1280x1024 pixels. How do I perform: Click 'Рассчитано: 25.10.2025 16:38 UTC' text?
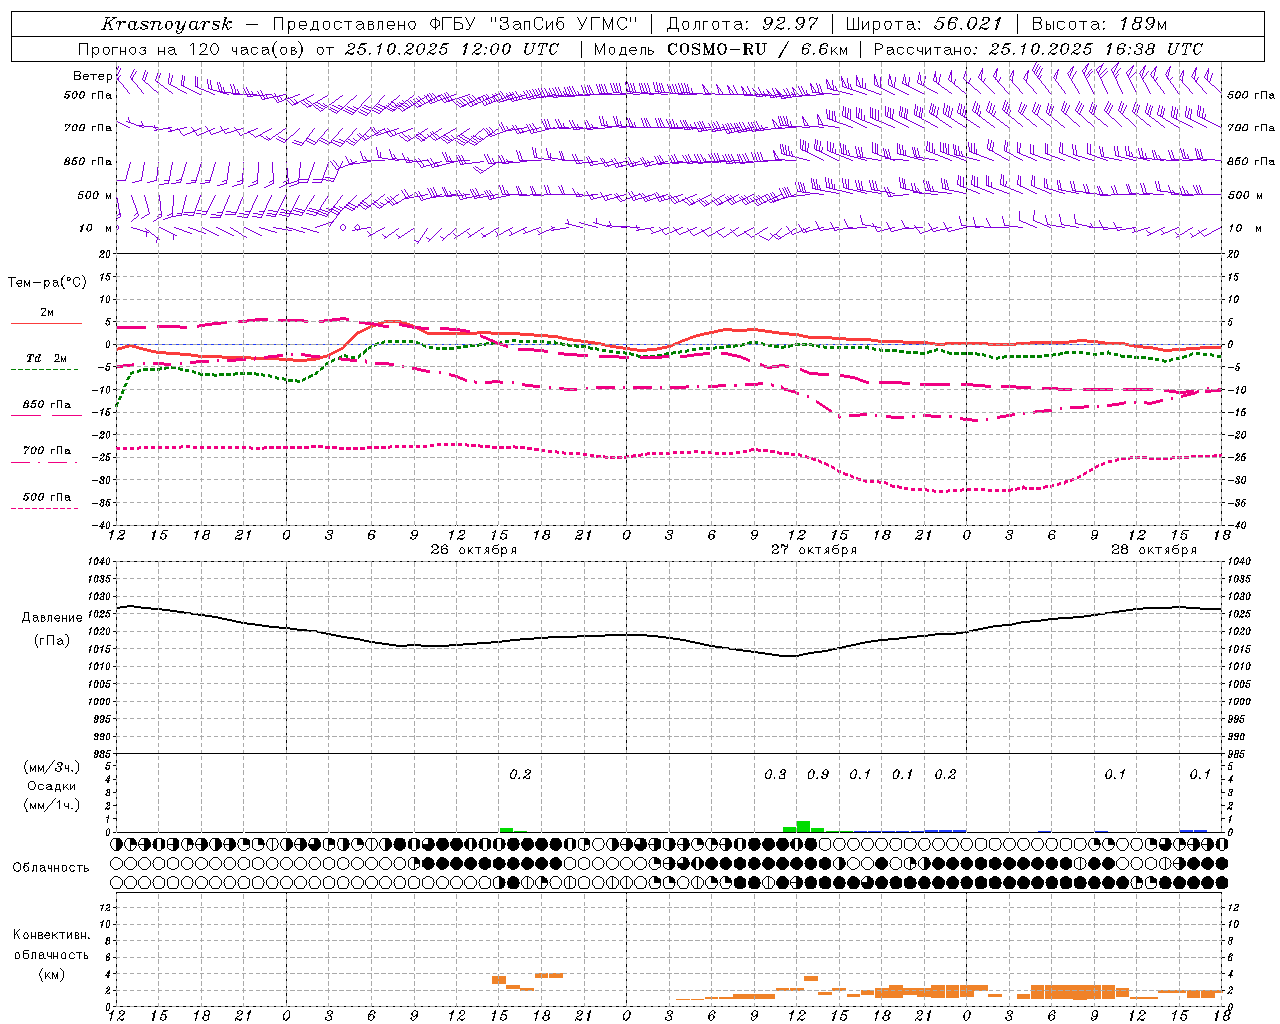pos(1038,49)
